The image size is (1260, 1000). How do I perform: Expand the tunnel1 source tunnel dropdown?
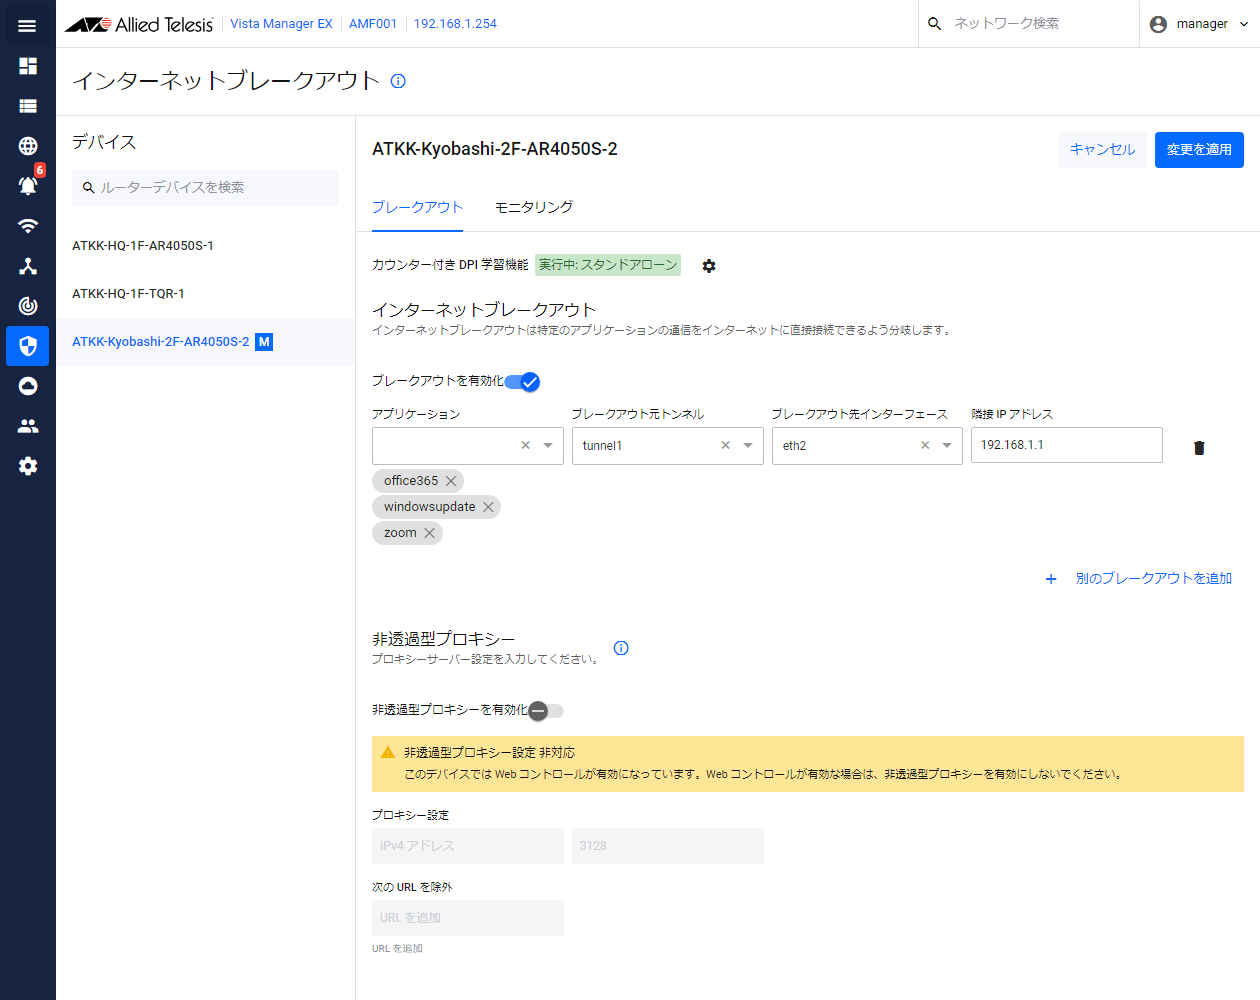[748, 446]
